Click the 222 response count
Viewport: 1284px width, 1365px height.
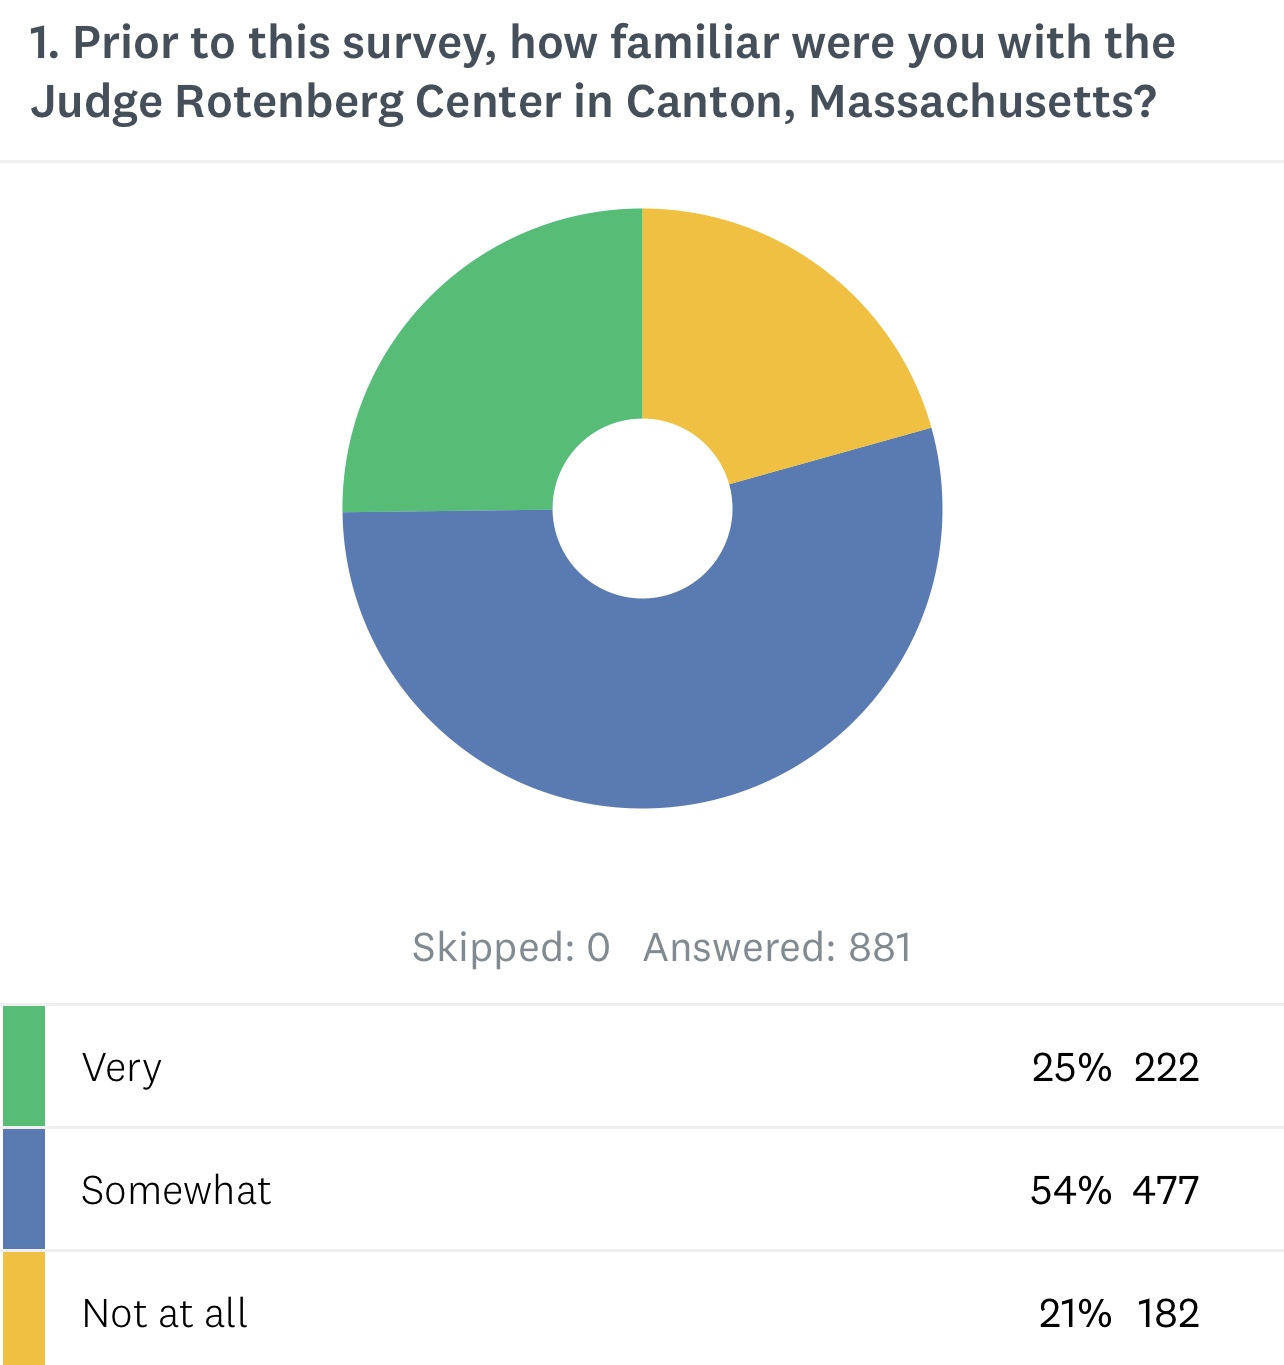(1166, 1068)
